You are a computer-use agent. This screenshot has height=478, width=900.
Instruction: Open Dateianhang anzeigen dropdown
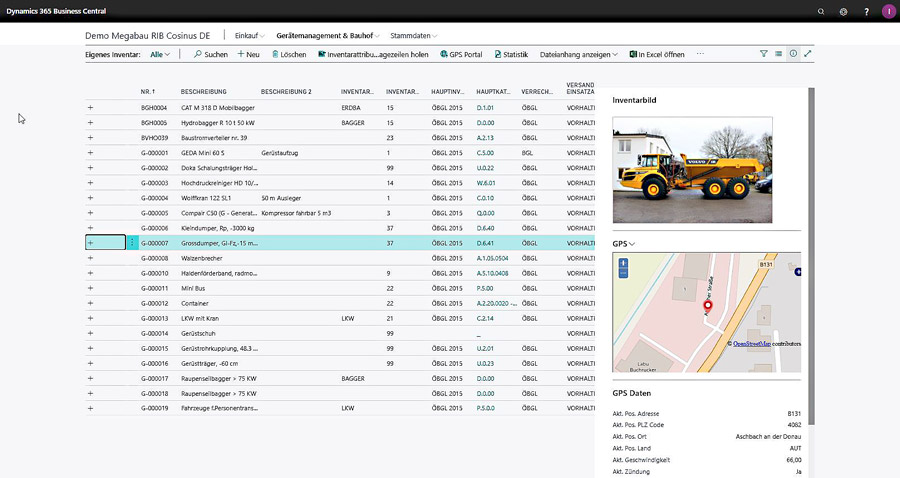tap(579, 55)
